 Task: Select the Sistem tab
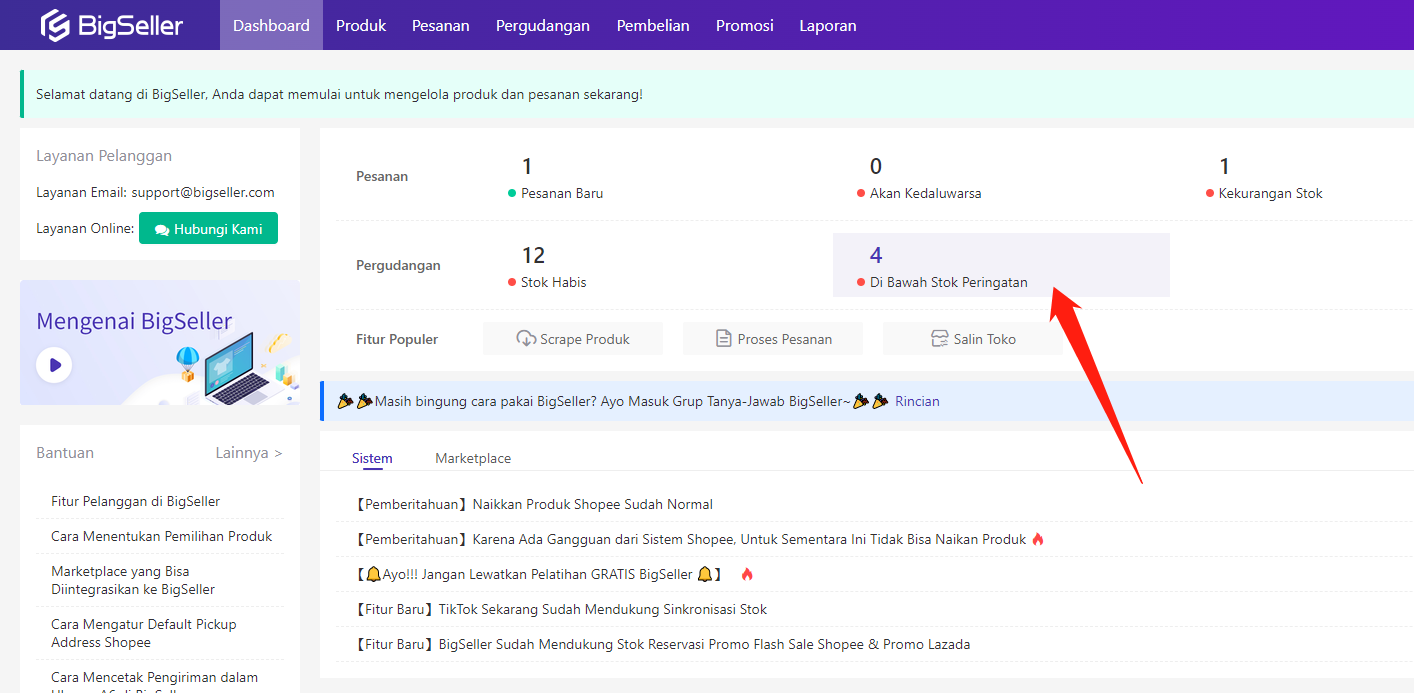(372, 458)
